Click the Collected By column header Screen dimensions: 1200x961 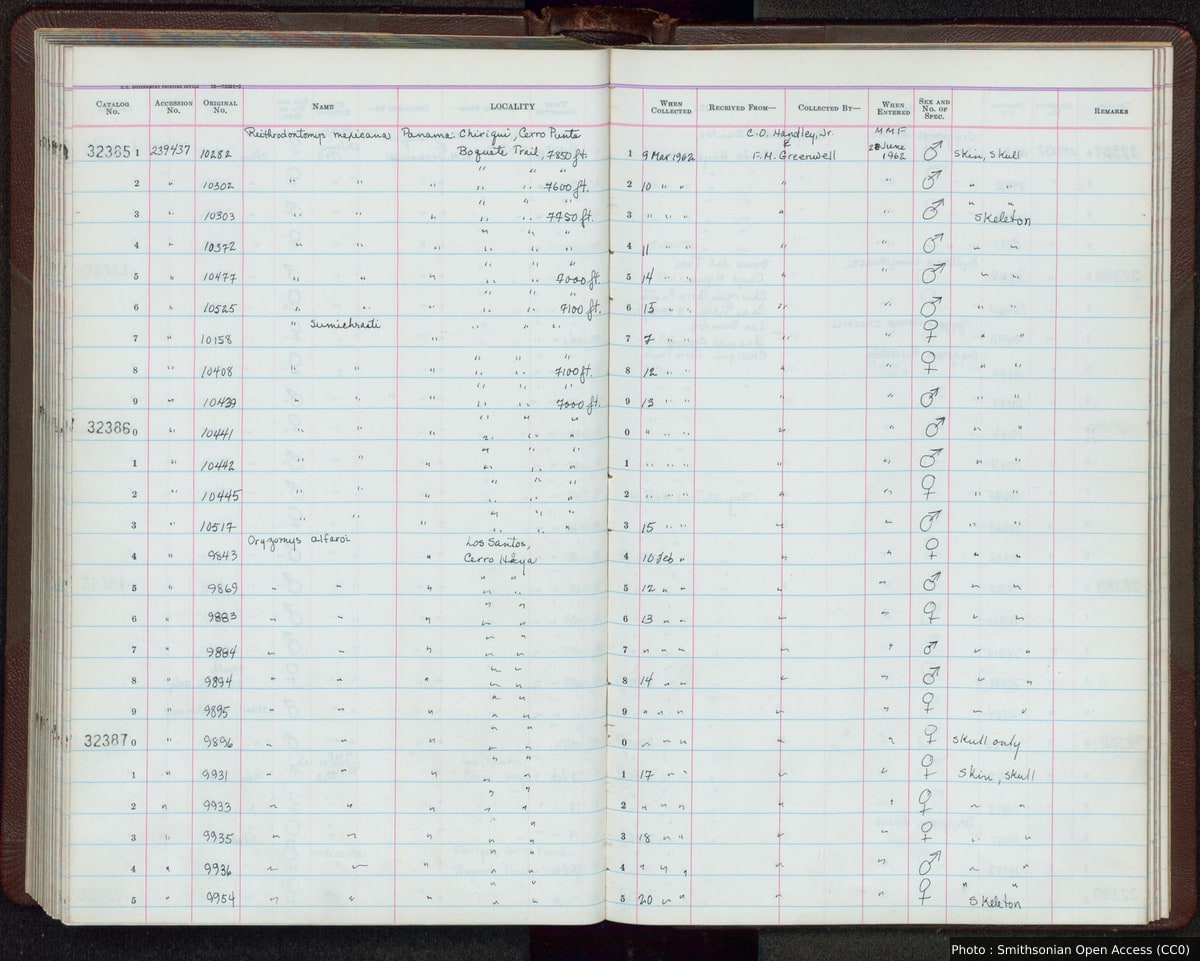(x=826, y=107)
